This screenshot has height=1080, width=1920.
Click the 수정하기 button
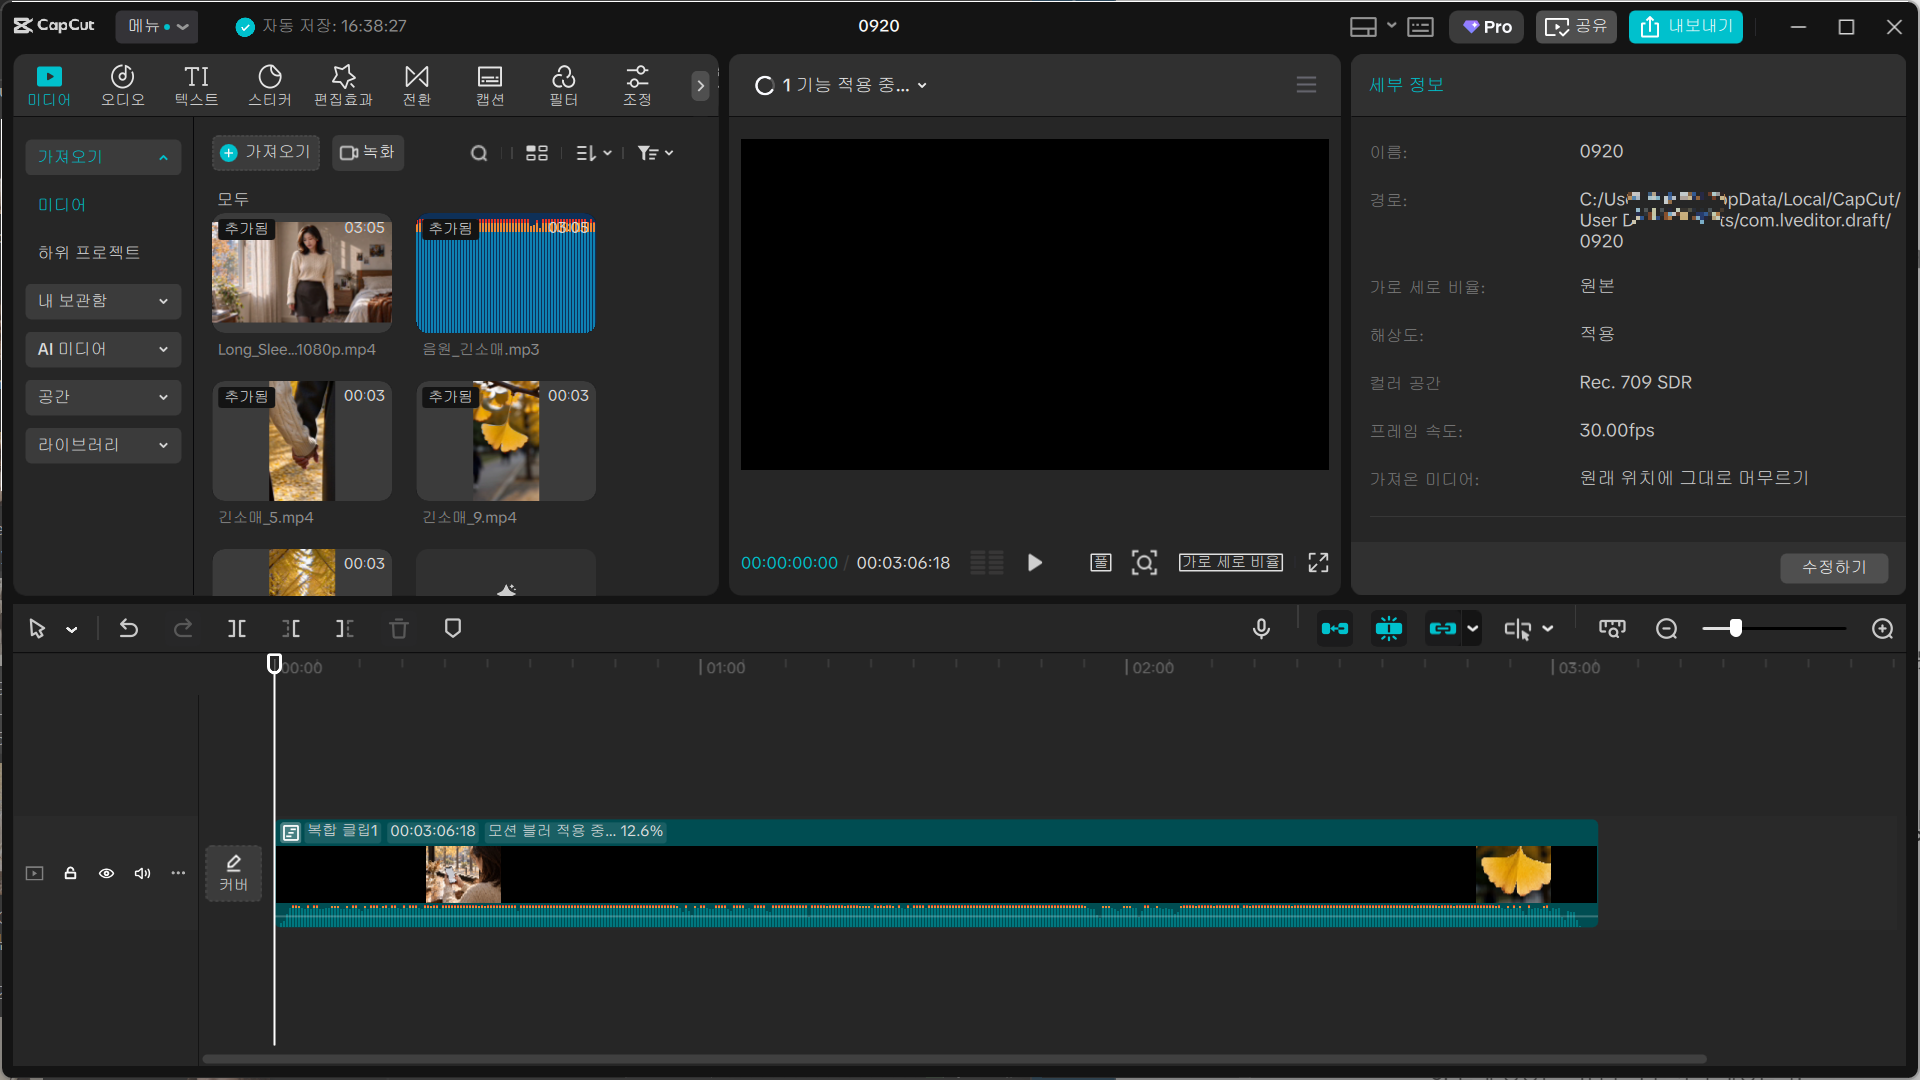(x=1834, y=568)
